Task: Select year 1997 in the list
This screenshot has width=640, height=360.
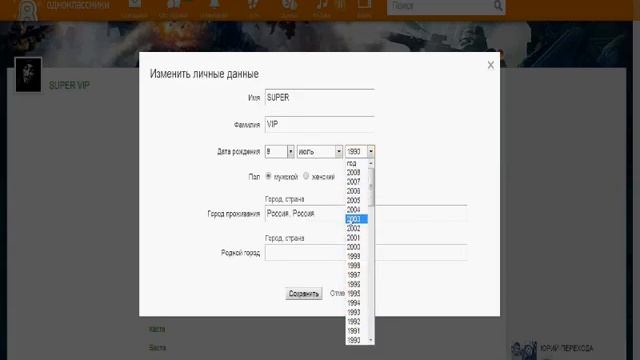Action: 356,275
